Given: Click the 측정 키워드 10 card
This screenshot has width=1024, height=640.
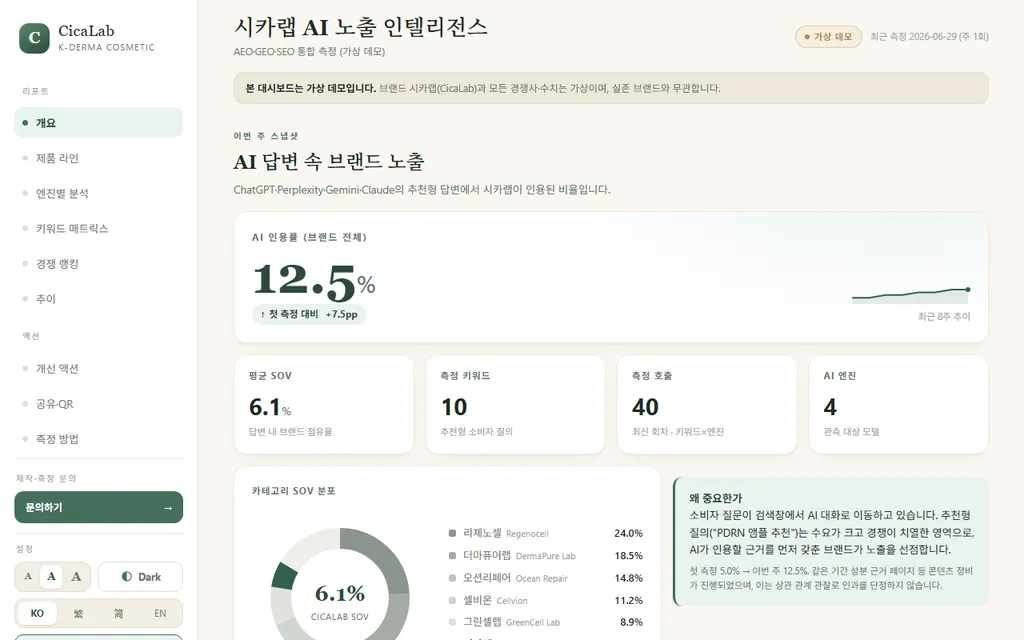Looking at the screenshot, I should [x=515, y=404].
